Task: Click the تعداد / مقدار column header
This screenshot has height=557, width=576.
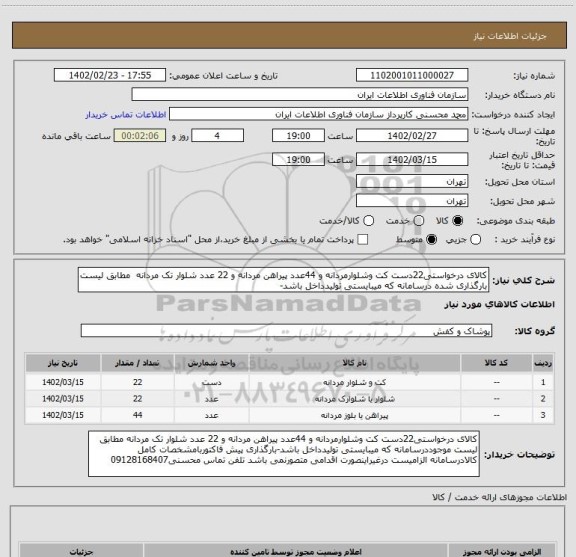Action: [x=137, y=363]
